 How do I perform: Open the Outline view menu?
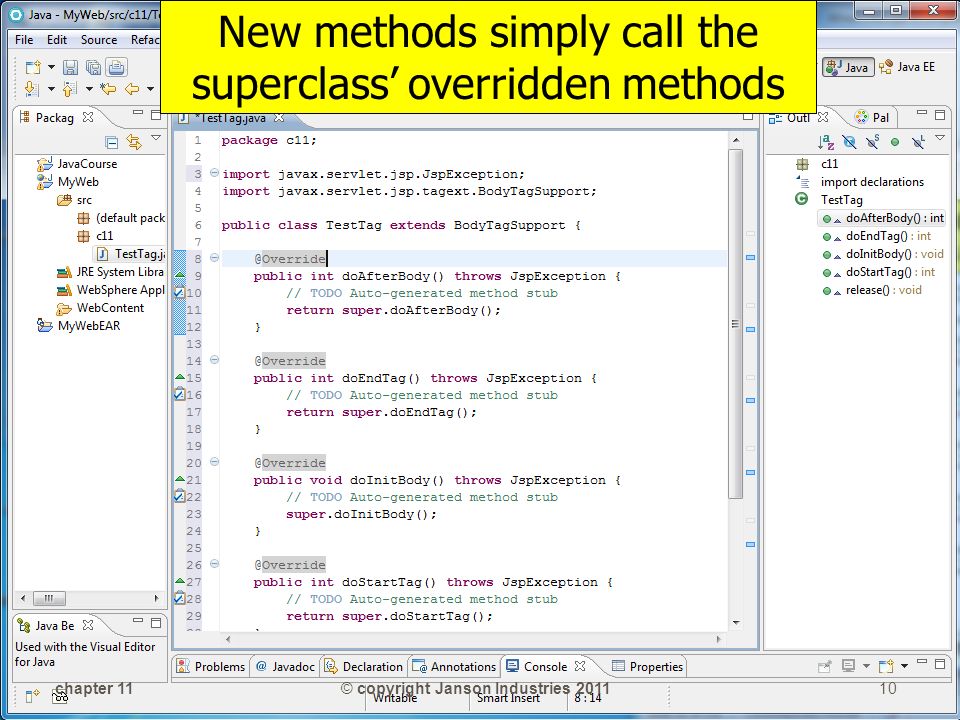[x=940, y=138]
